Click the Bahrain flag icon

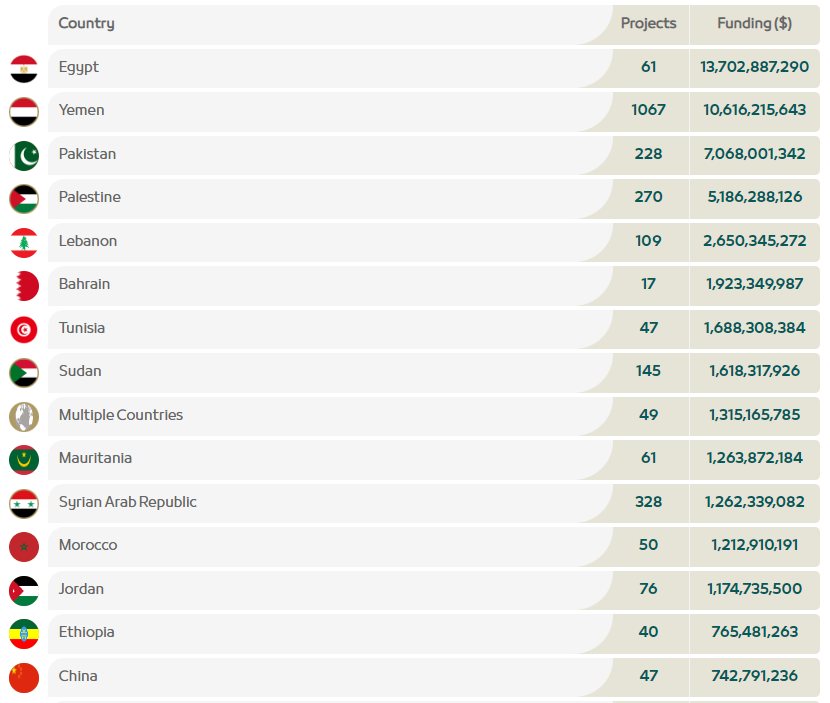(24, 286)
